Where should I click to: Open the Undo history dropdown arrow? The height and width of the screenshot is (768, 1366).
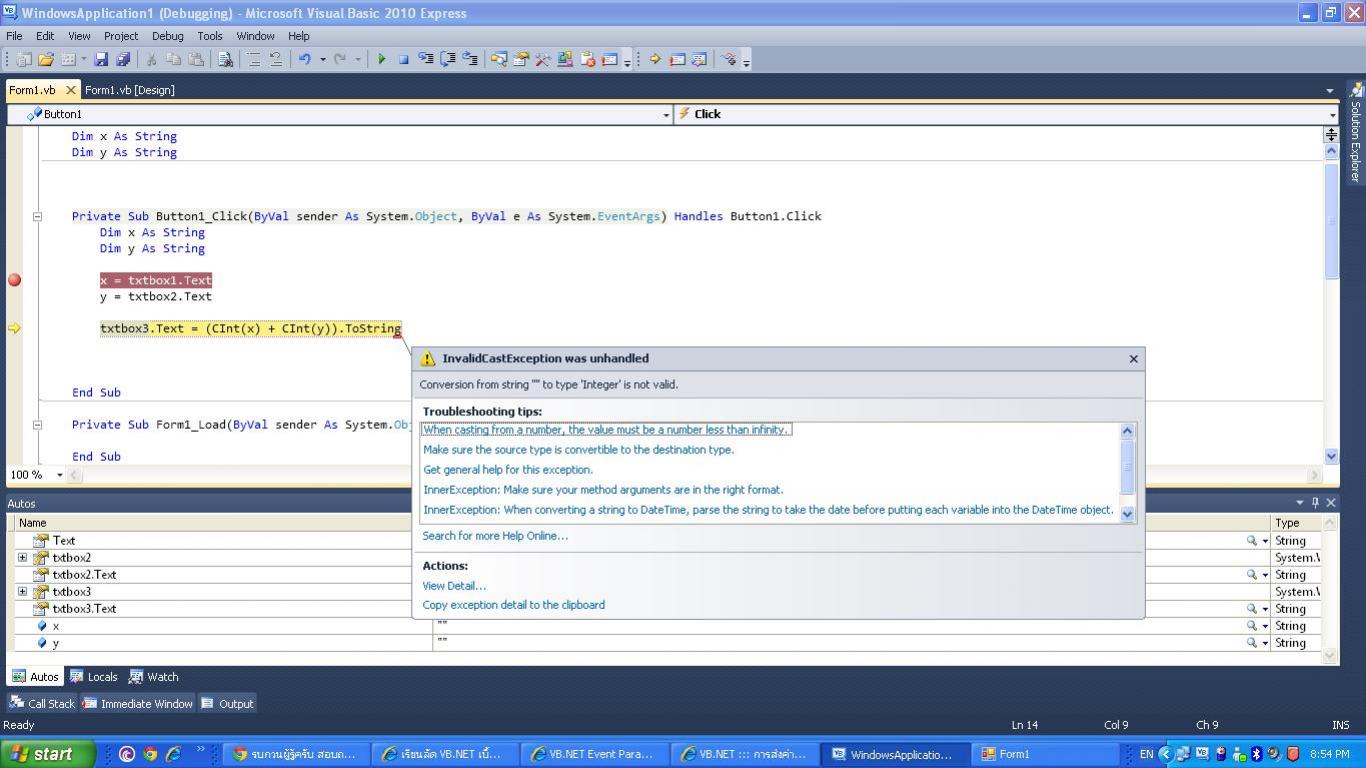point(322,59)
